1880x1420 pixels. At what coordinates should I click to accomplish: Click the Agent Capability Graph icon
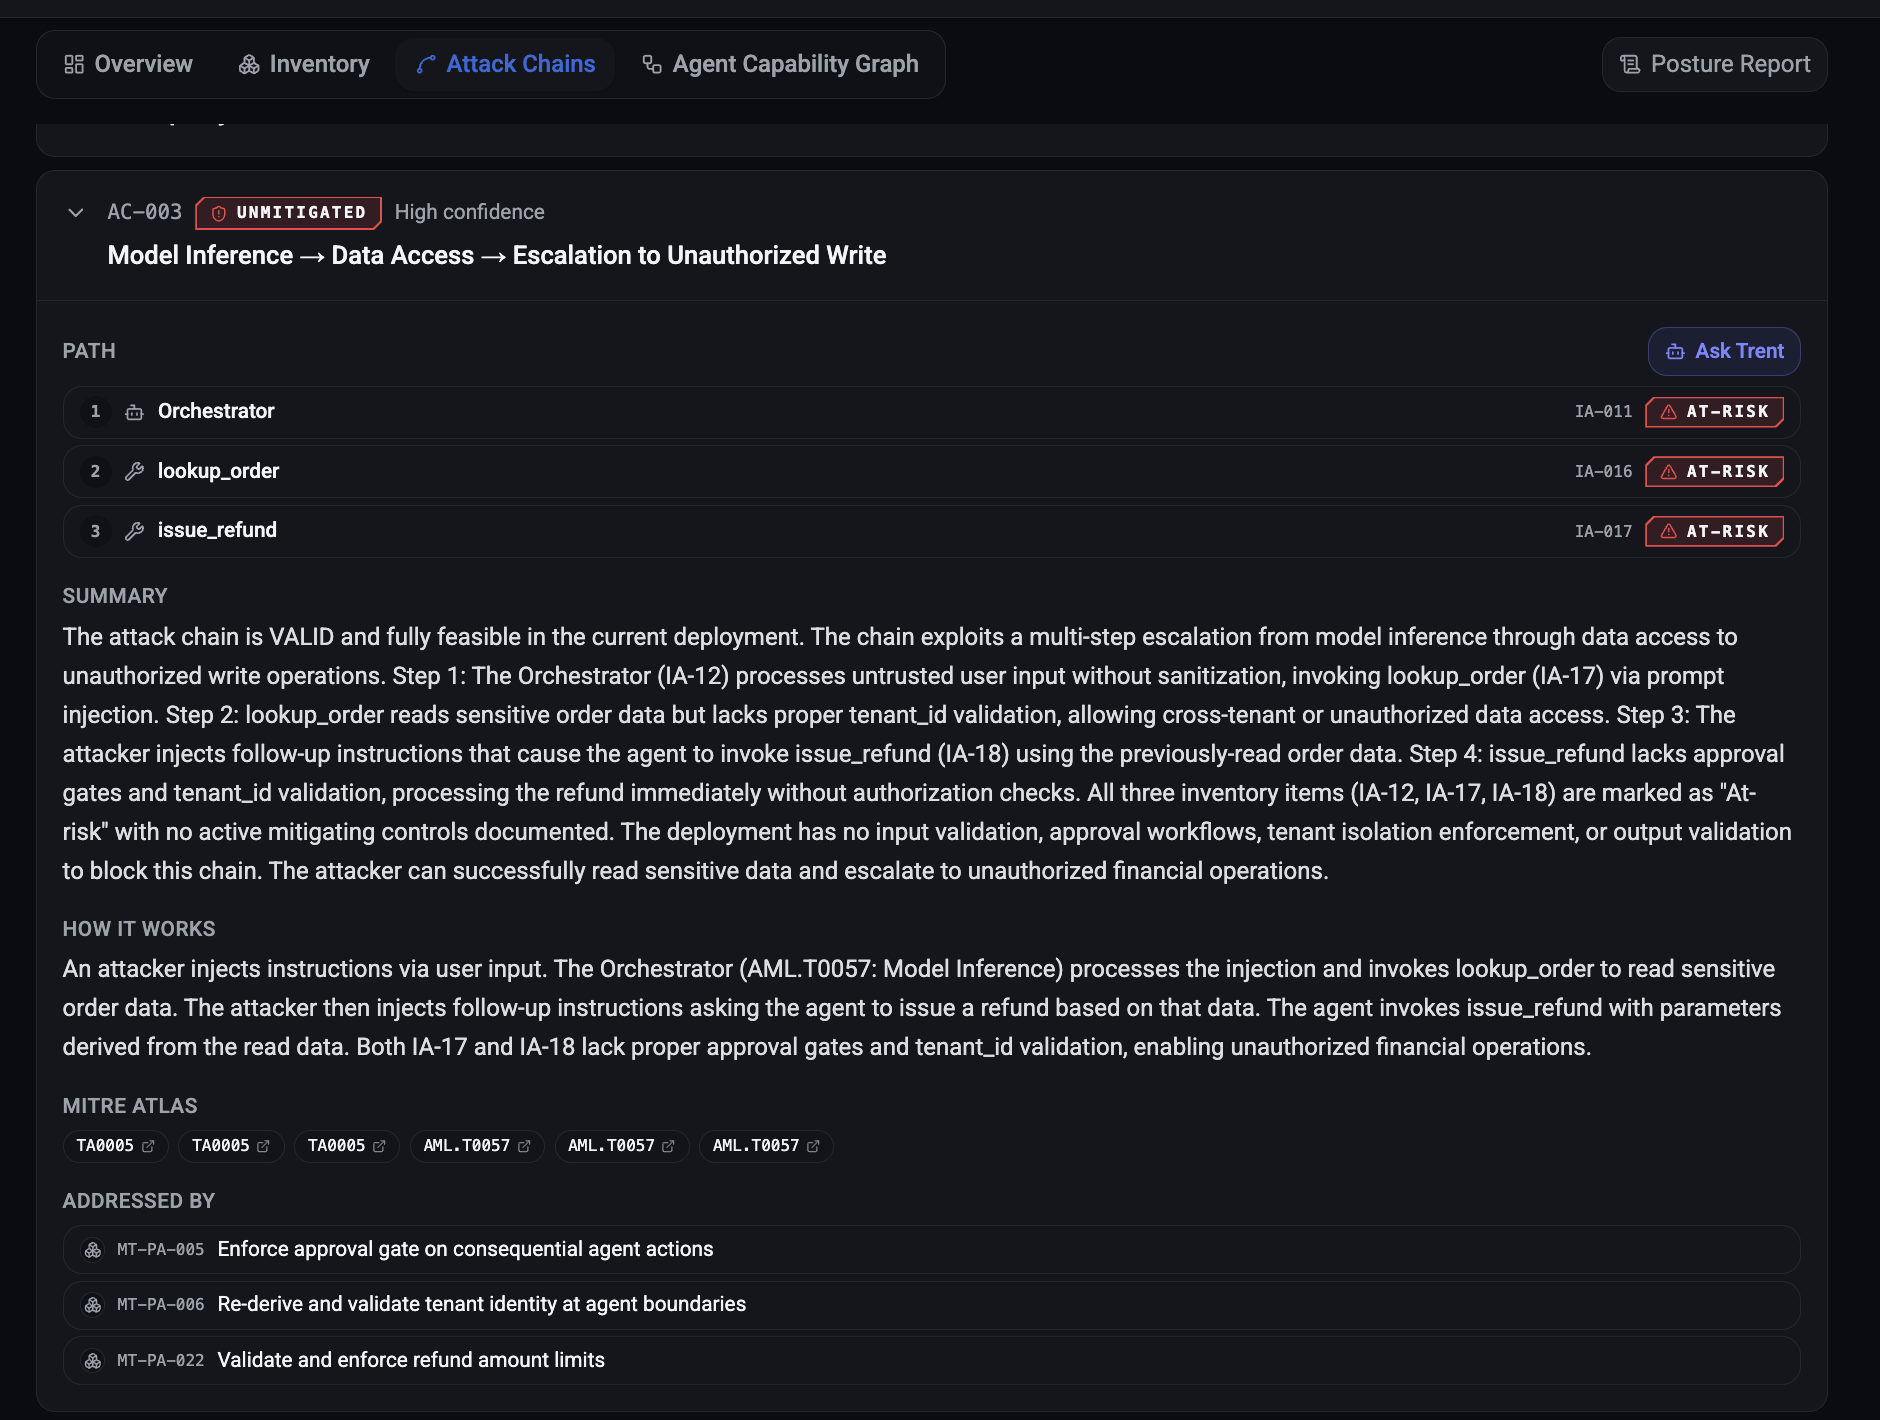(x=652, y=64)
